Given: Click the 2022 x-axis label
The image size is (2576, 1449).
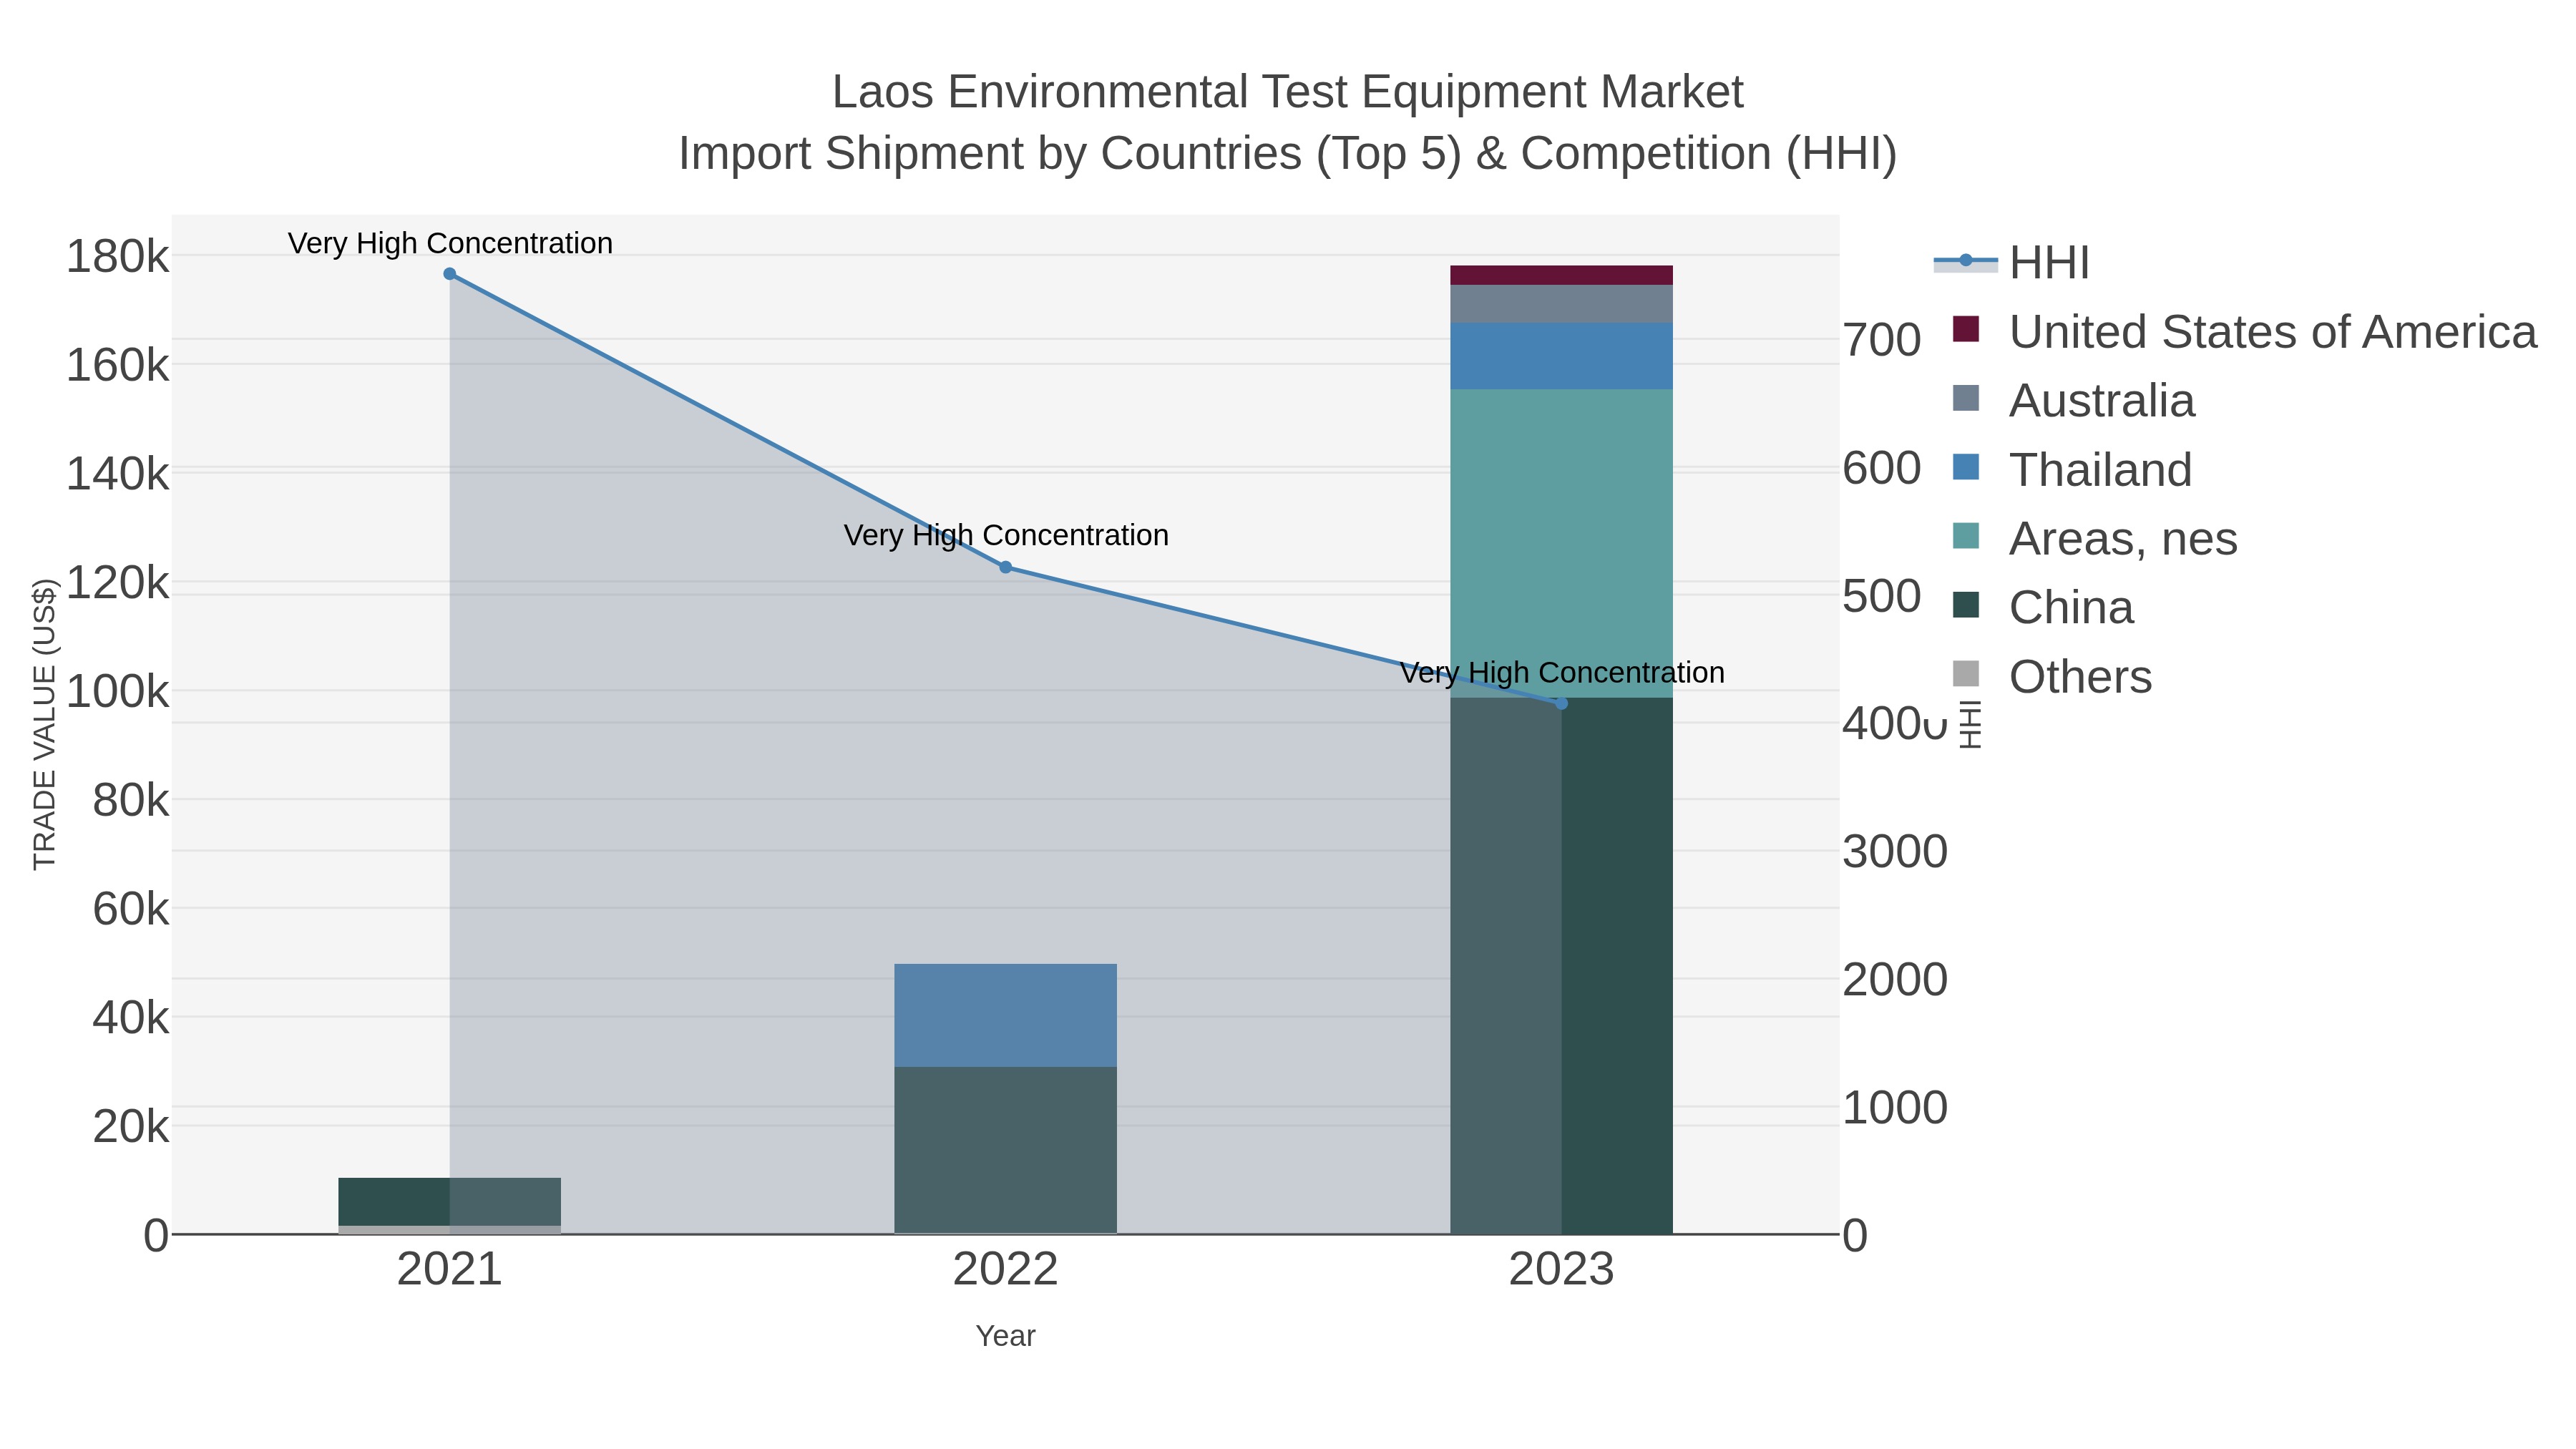Looking at the screenshot, I should 1006,1270.
